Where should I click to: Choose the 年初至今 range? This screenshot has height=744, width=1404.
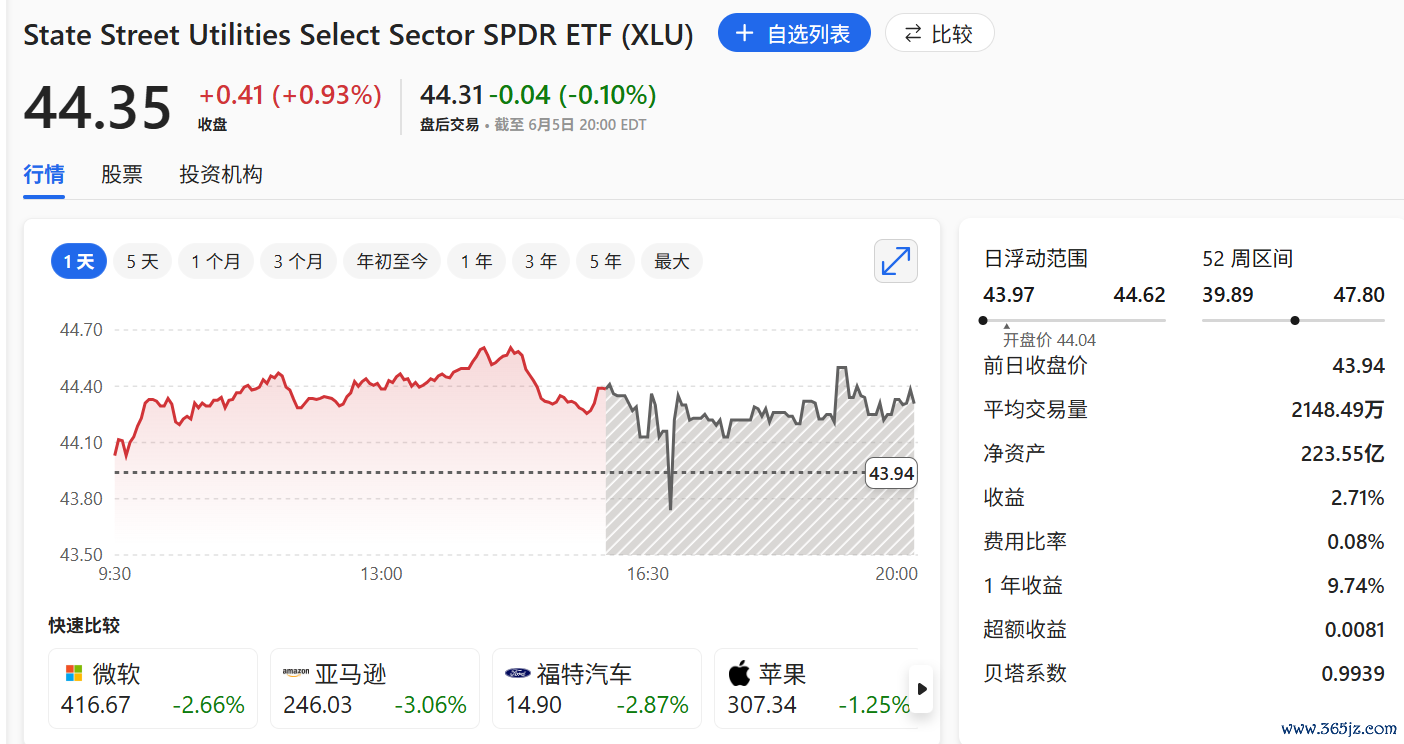tap(392, 262)
